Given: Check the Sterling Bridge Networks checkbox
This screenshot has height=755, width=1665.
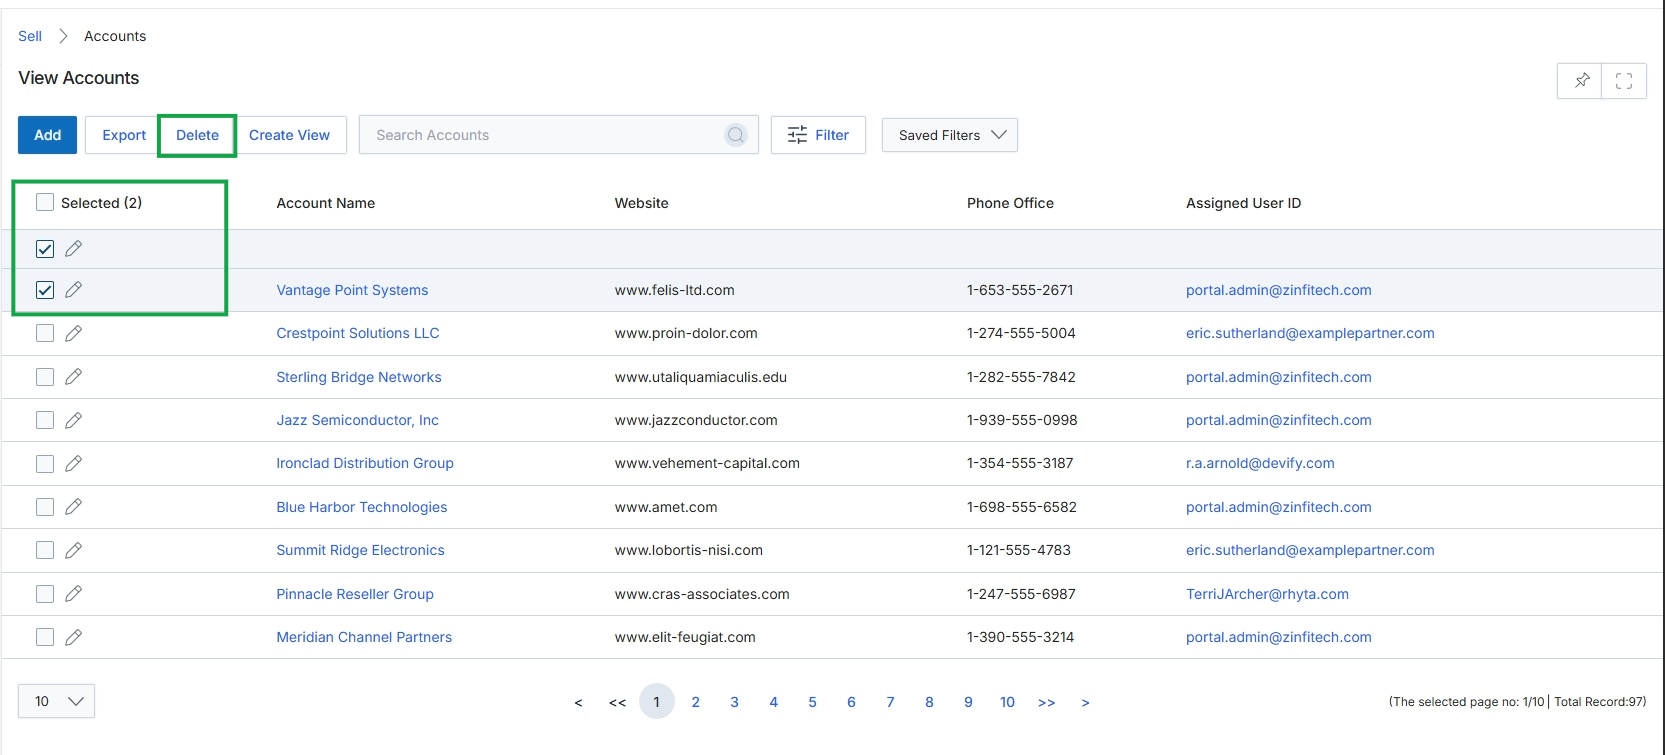Looking at the screenshot, I should point(45,377).
